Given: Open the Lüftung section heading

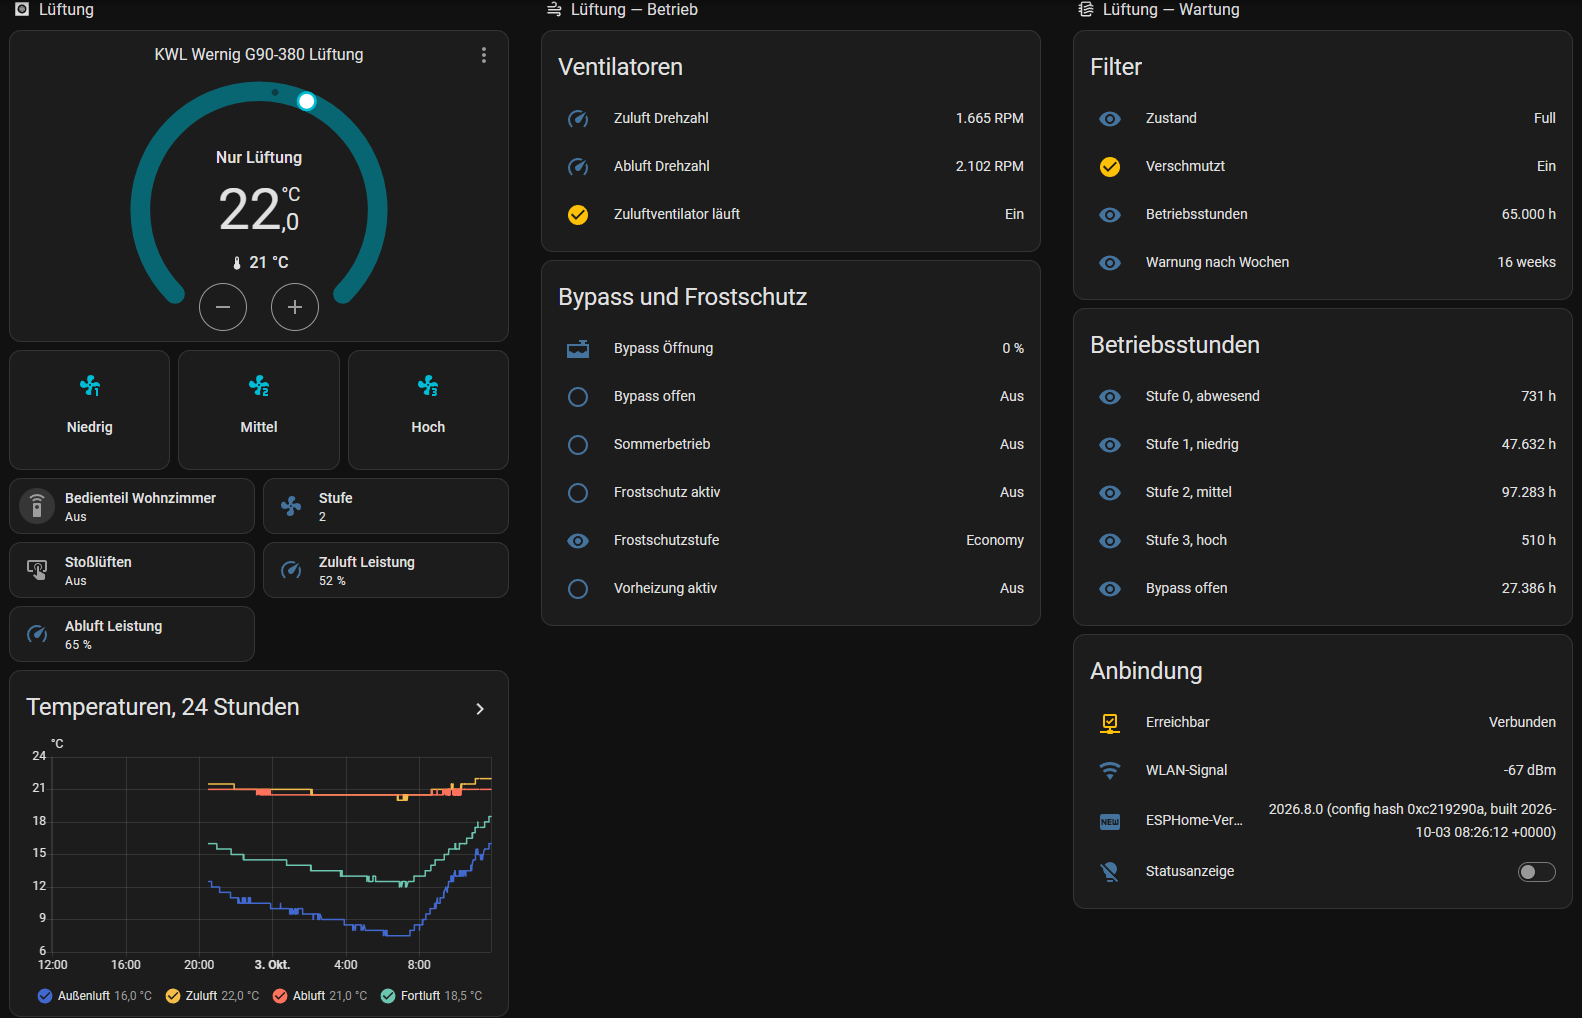Looking at the screenshot, I should click(55, 10).
